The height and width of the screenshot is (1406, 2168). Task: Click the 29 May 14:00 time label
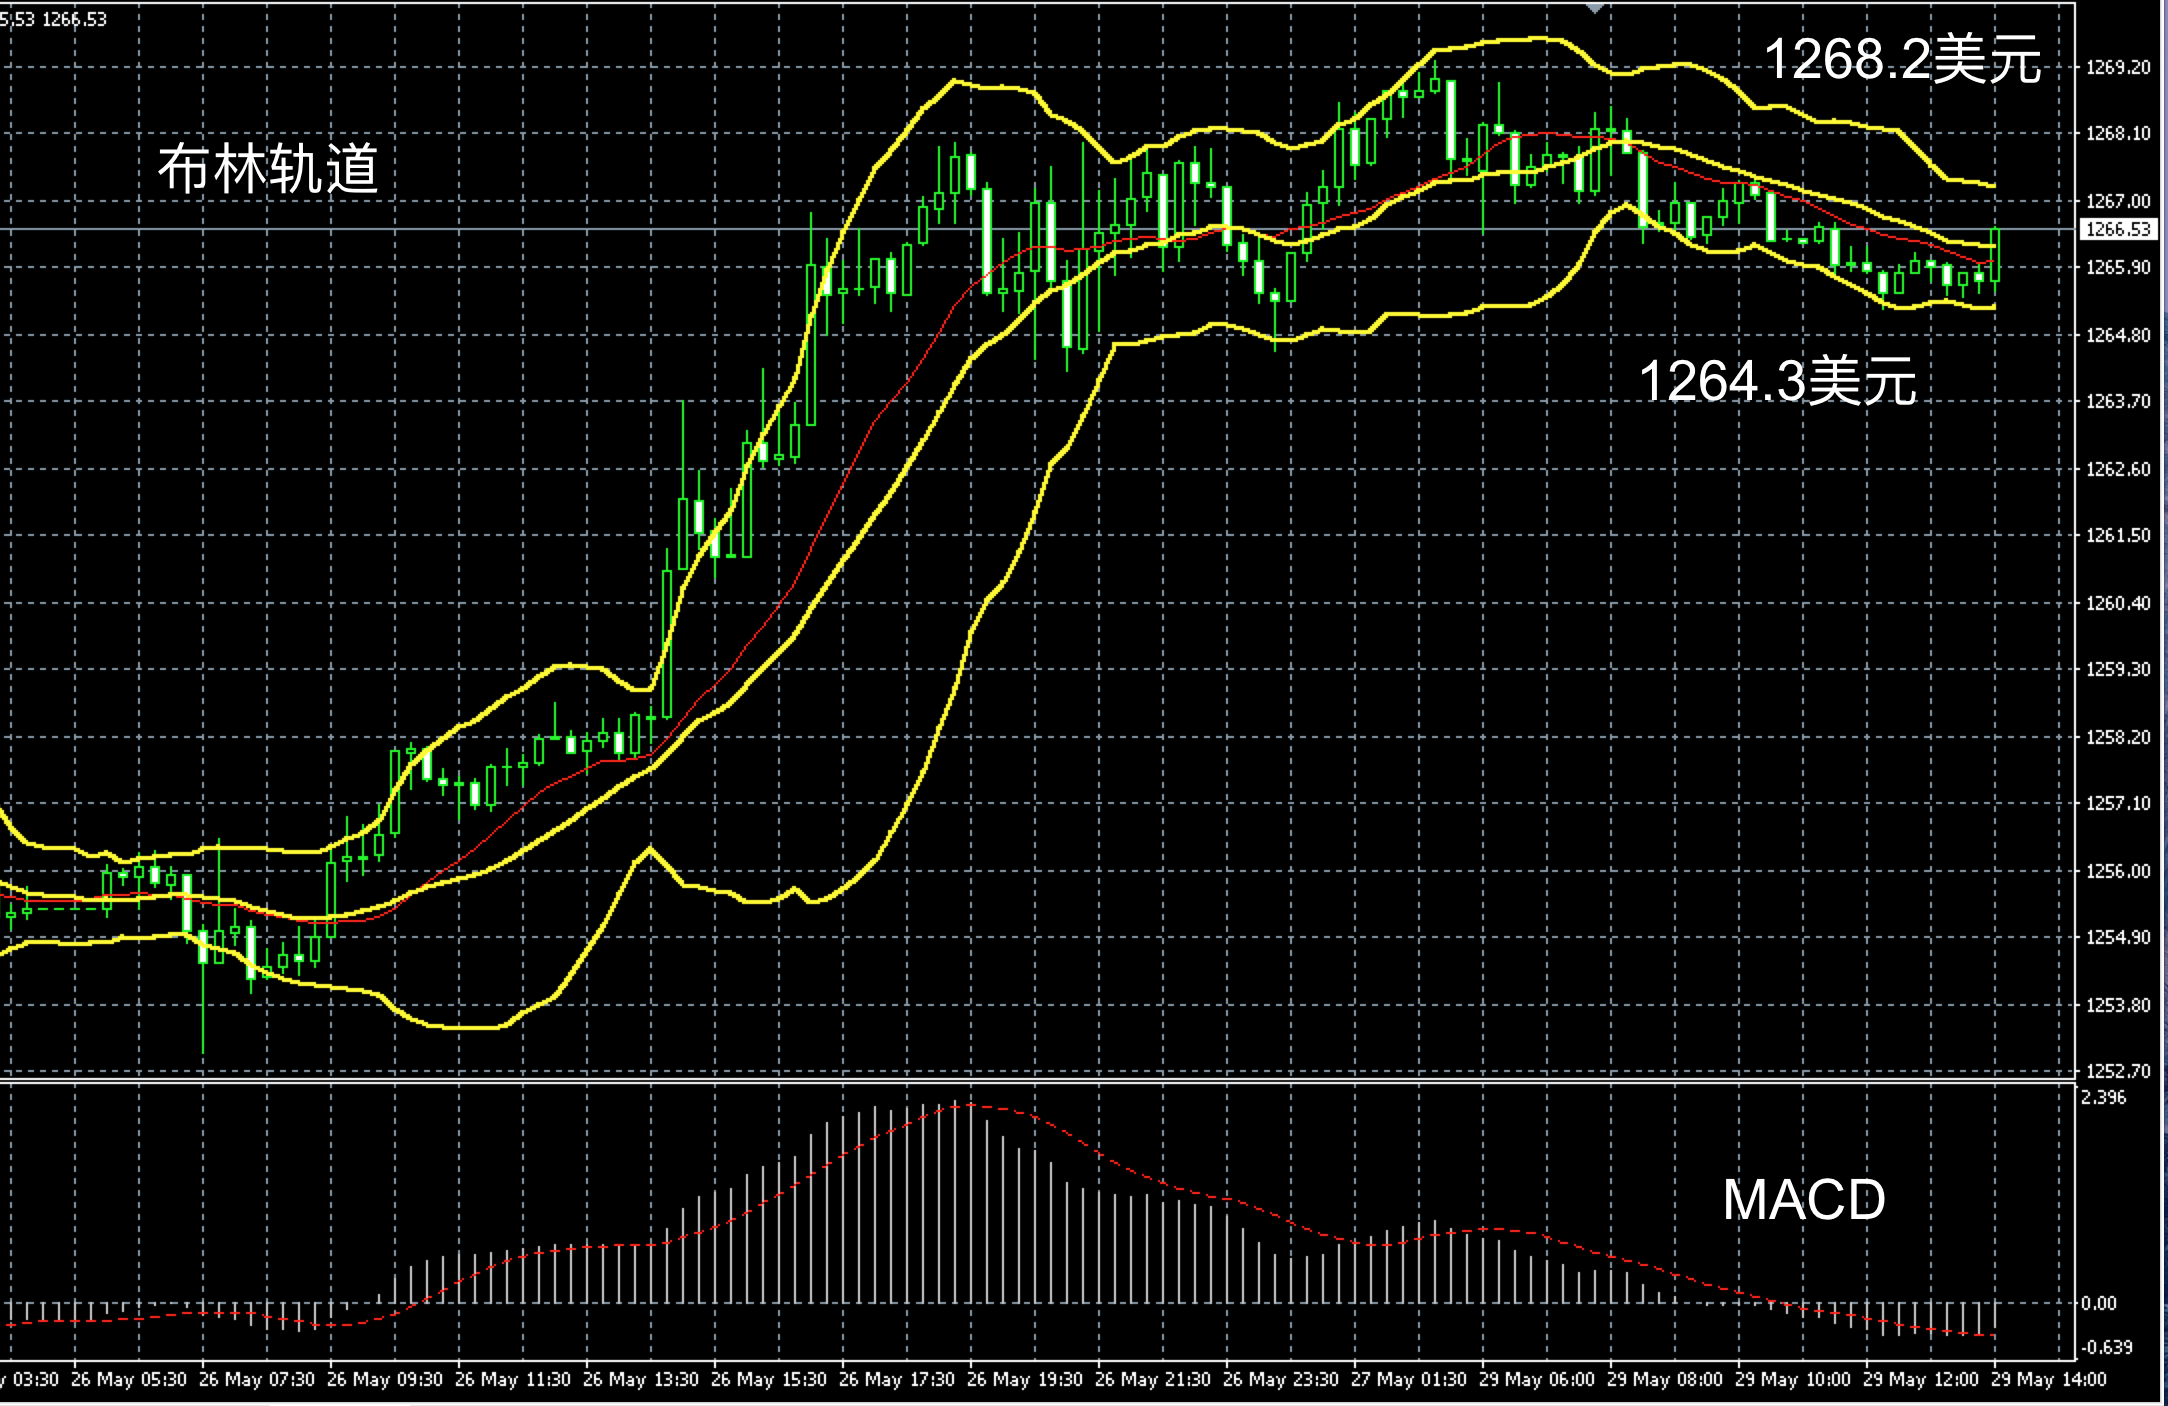click(x=2048, y=1379)
